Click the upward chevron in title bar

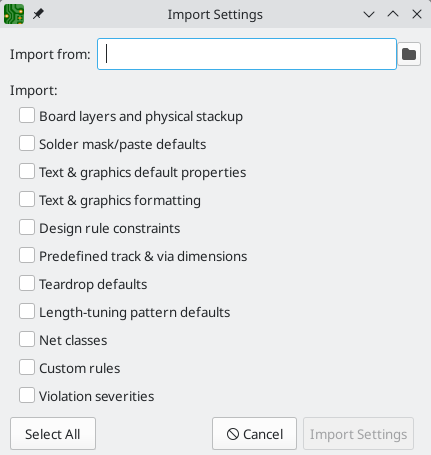click(x=393, y=14)
